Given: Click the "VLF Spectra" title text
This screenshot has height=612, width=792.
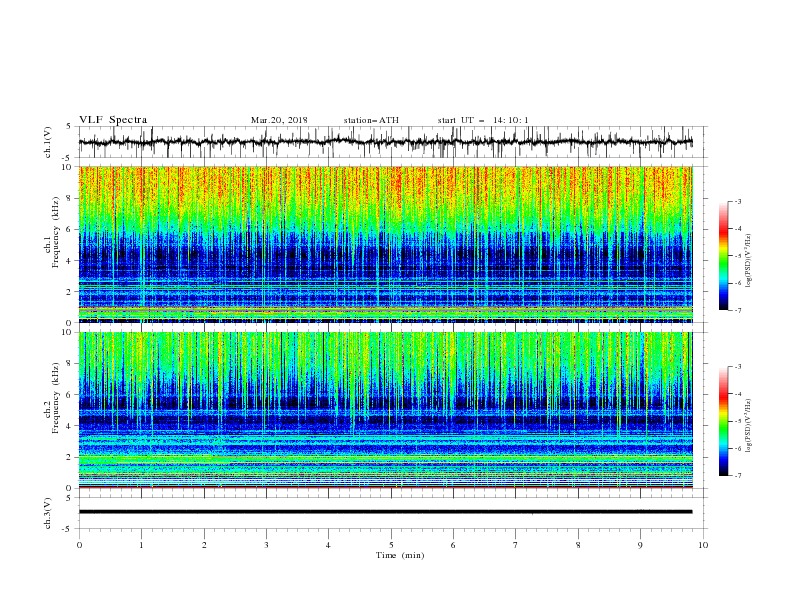Looking at the screenshot, I should coord(113,120).
